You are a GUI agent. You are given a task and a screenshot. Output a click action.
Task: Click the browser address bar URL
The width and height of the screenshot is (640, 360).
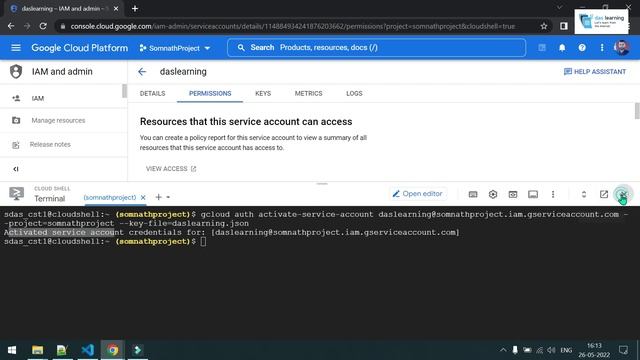point(293,26)
